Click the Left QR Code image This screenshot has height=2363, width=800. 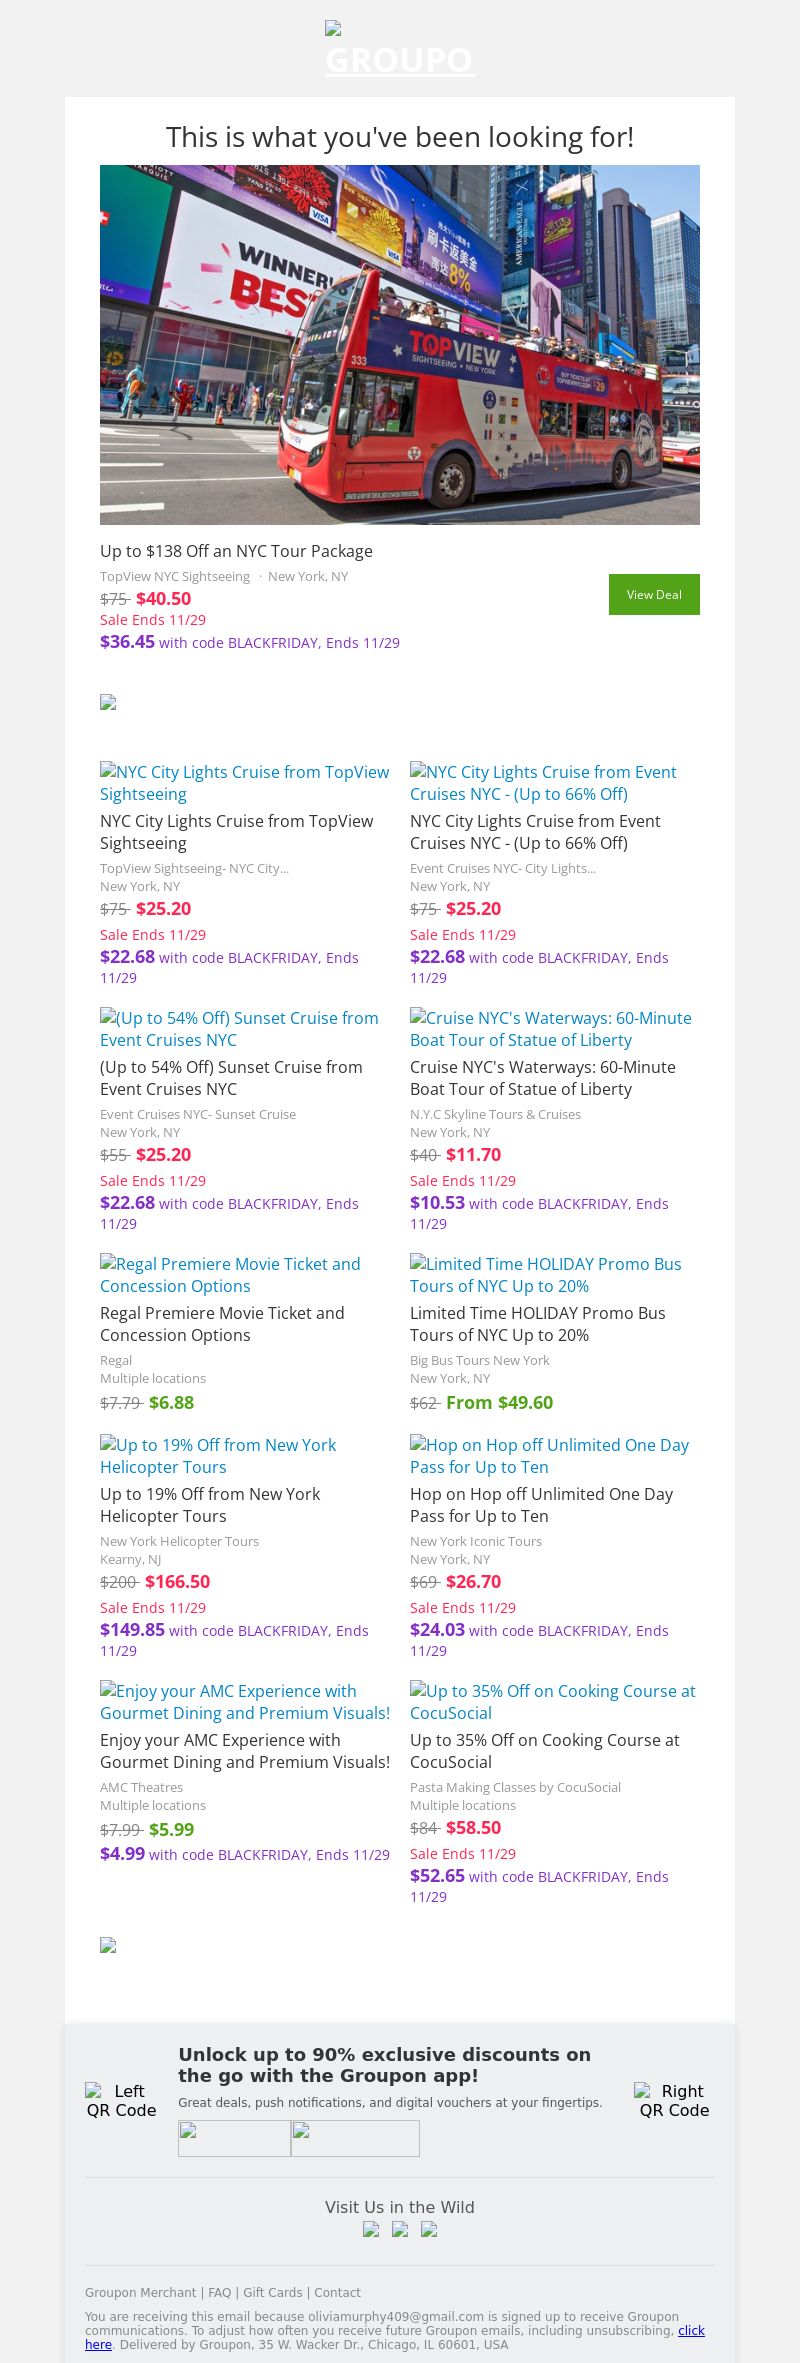click(121, 2100)
